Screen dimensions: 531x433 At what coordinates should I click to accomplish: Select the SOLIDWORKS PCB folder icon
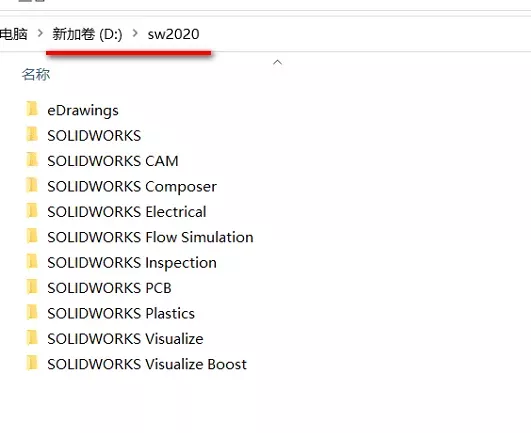click(x=32, y=287)
